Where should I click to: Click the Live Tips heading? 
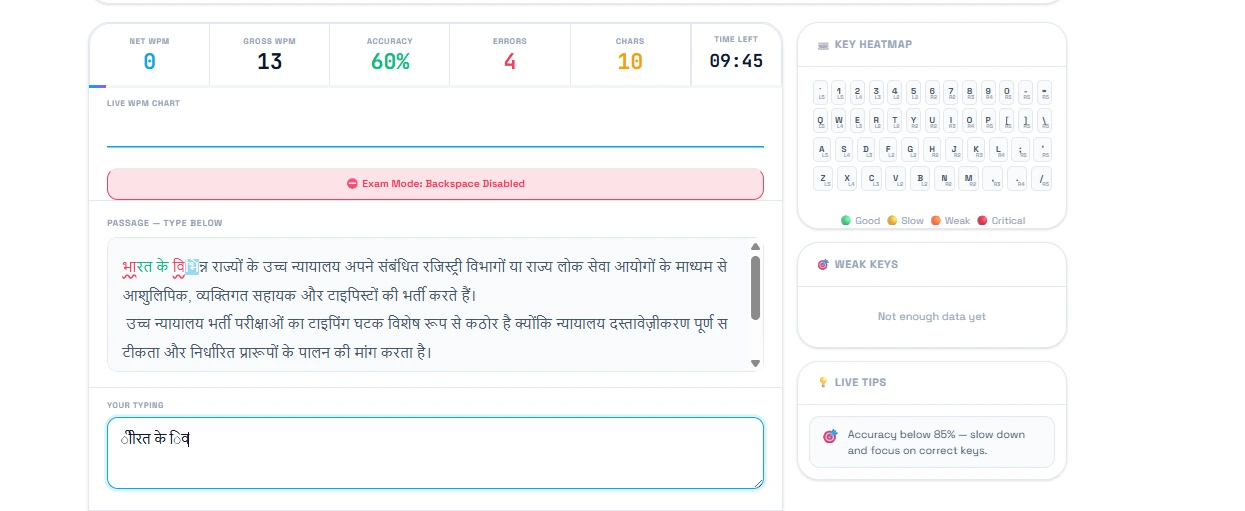[x=860, y=382]
